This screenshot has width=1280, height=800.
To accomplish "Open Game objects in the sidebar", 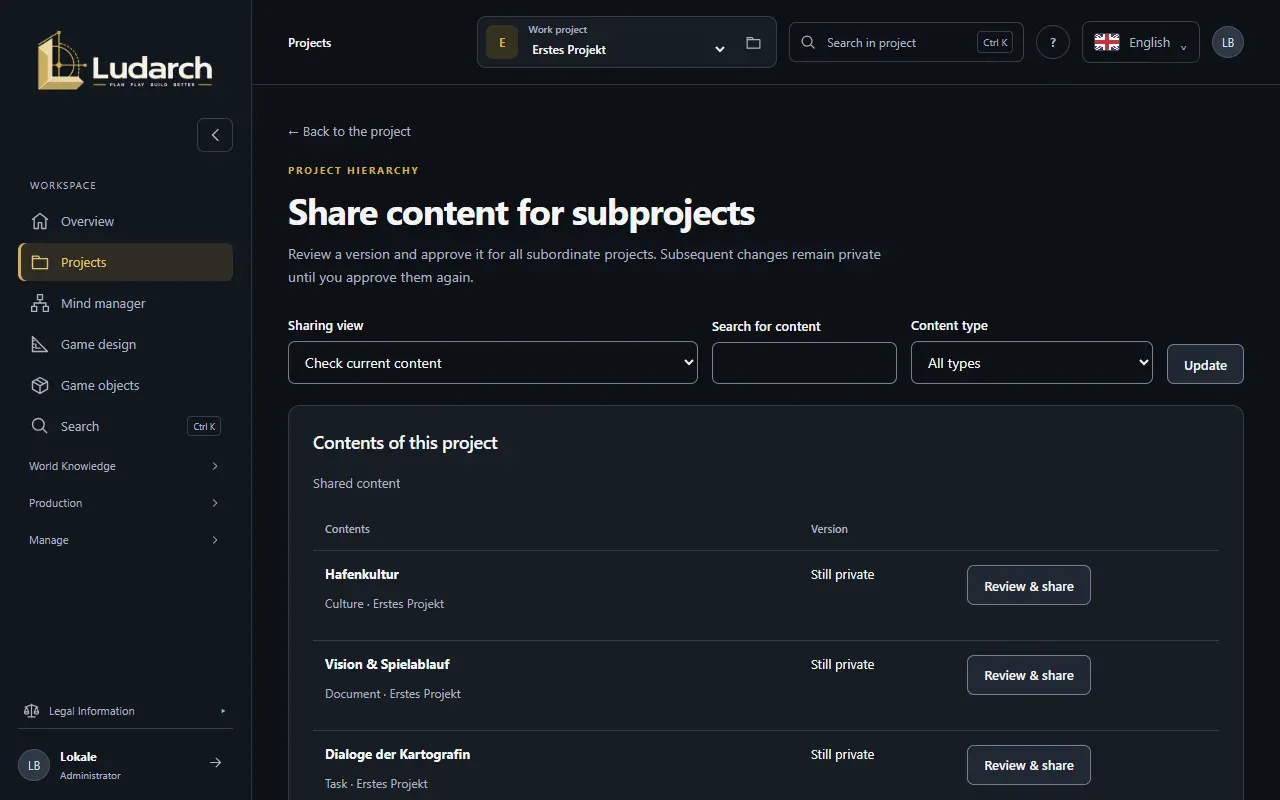I will (125, 385).
